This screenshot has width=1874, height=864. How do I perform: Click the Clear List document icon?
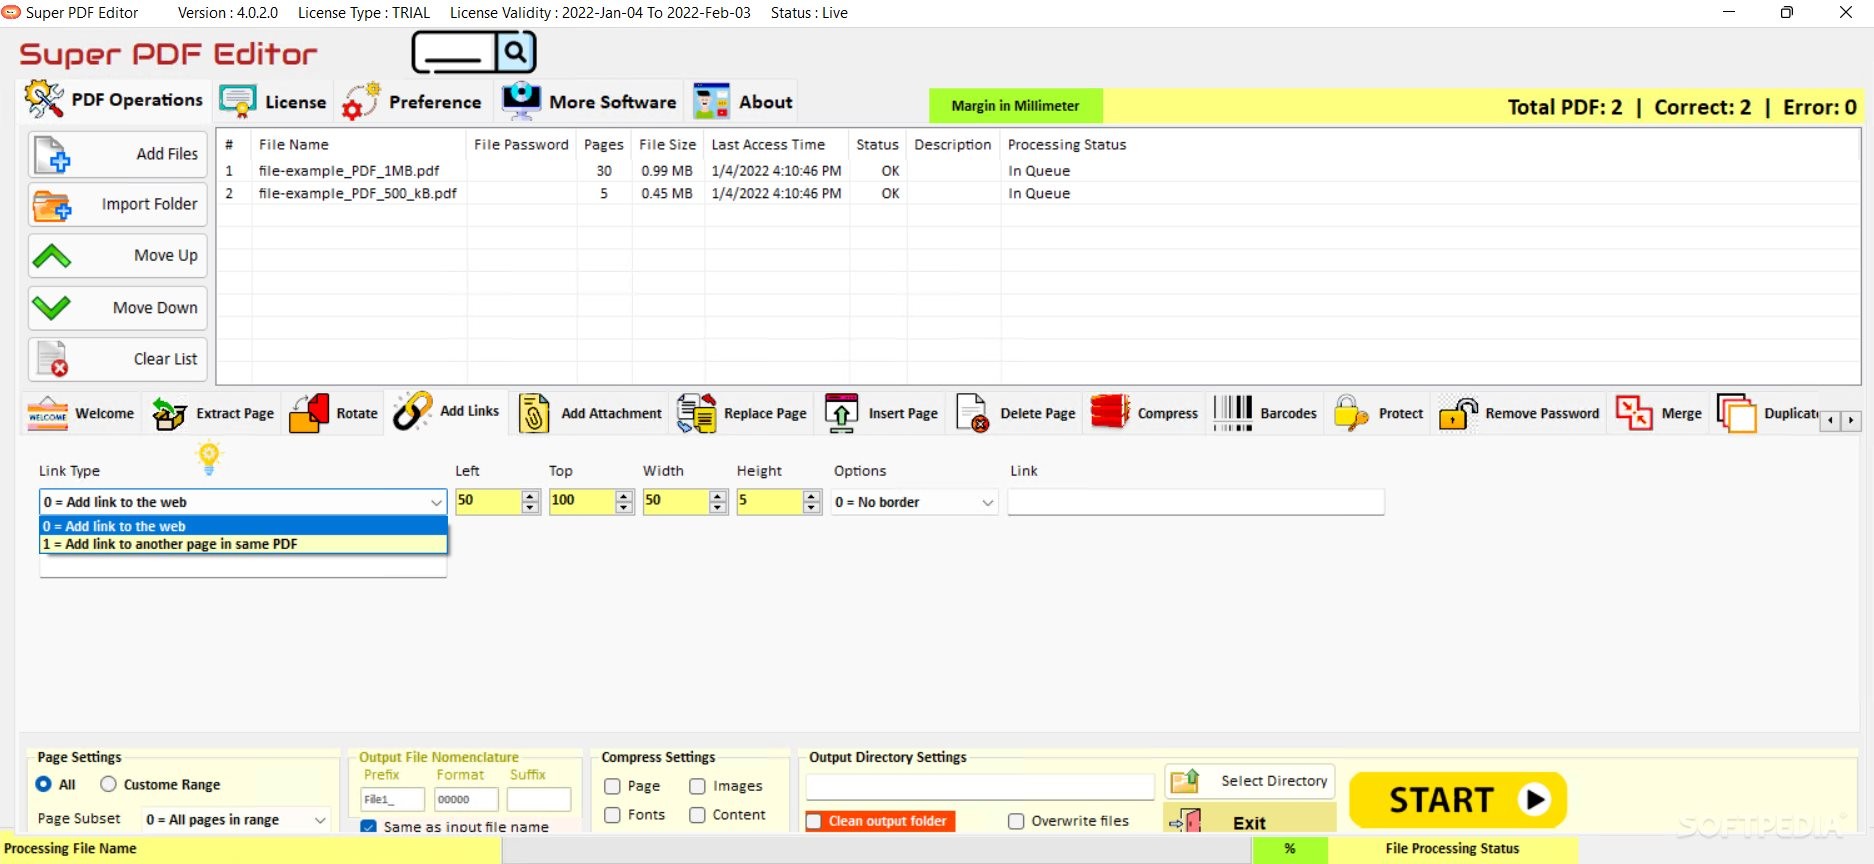pyautogui.click(x=52, y=359)
